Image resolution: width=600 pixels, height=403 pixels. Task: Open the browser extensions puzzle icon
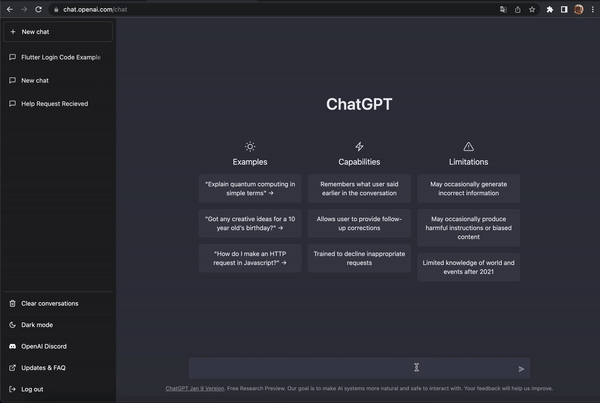550,10
